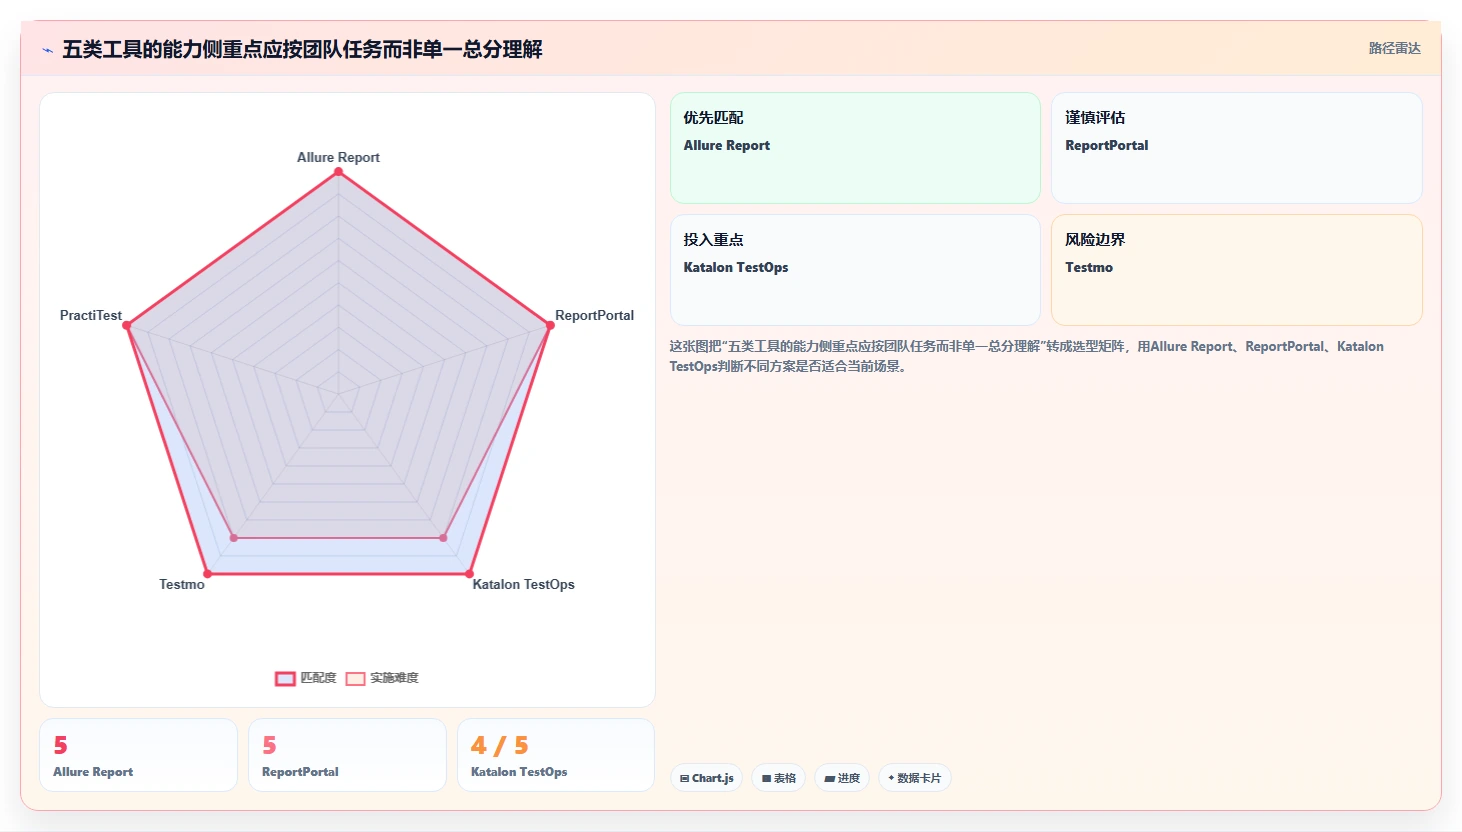Click the stat card showing 5 Allure Report
The height and width of the screenshot is (832, 1462).
click(x=138, y=755)
